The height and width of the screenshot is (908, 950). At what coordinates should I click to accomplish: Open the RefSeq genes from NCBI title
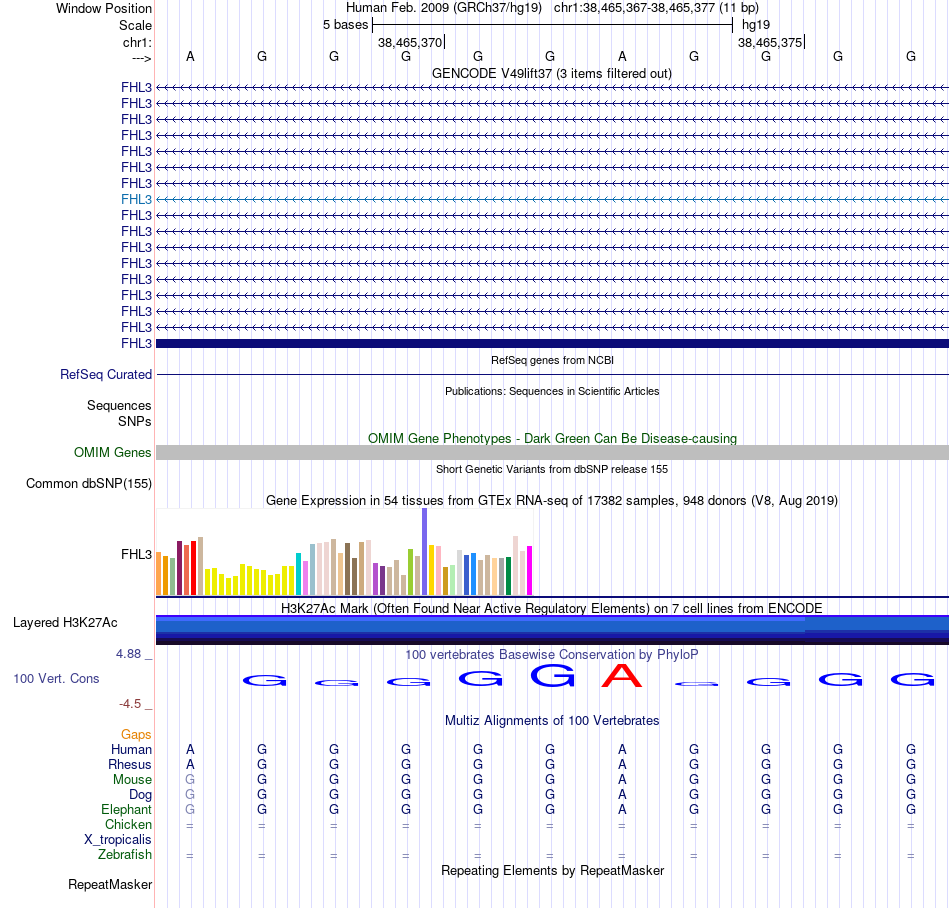point(552,360)
